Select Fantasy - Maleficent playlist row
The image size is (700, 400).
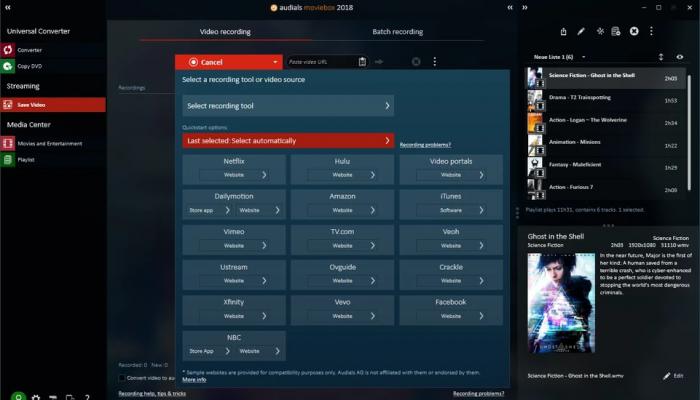coord(606,167)
